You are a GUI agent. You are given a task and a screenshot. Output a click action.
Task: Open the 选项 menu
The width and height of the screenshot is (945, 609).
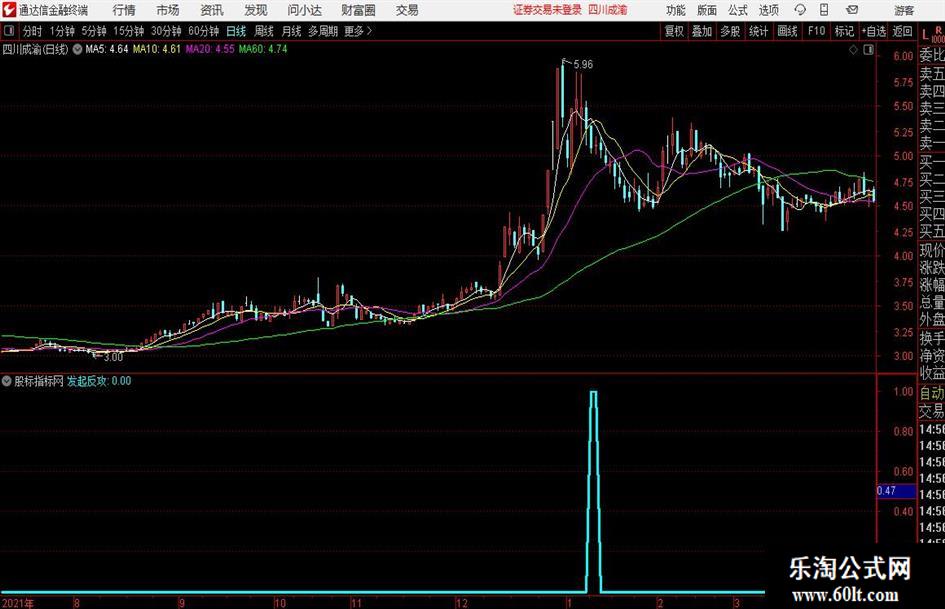pyautogui.click(x=768, y=10)
